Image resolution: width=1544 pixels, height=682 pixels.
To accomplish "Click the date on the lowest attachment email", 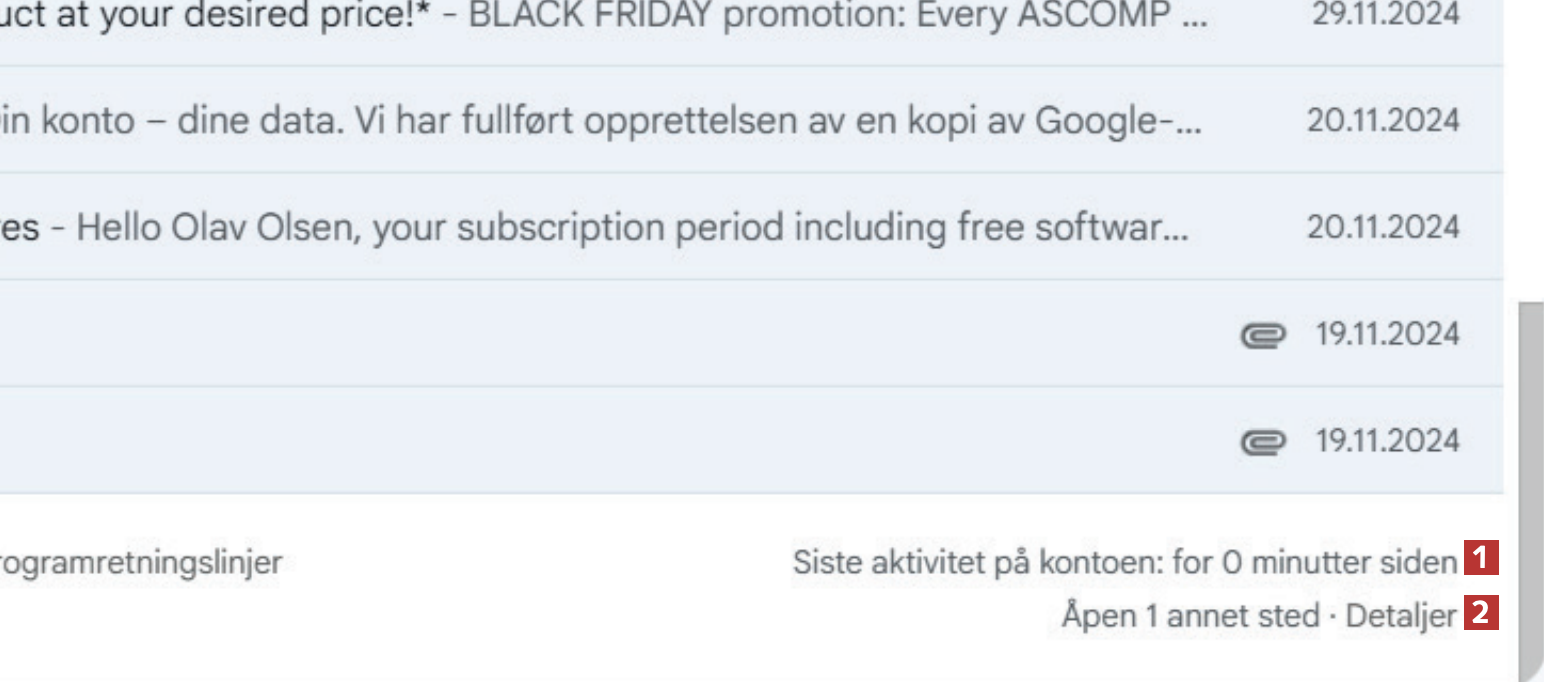I will 1387,441.
